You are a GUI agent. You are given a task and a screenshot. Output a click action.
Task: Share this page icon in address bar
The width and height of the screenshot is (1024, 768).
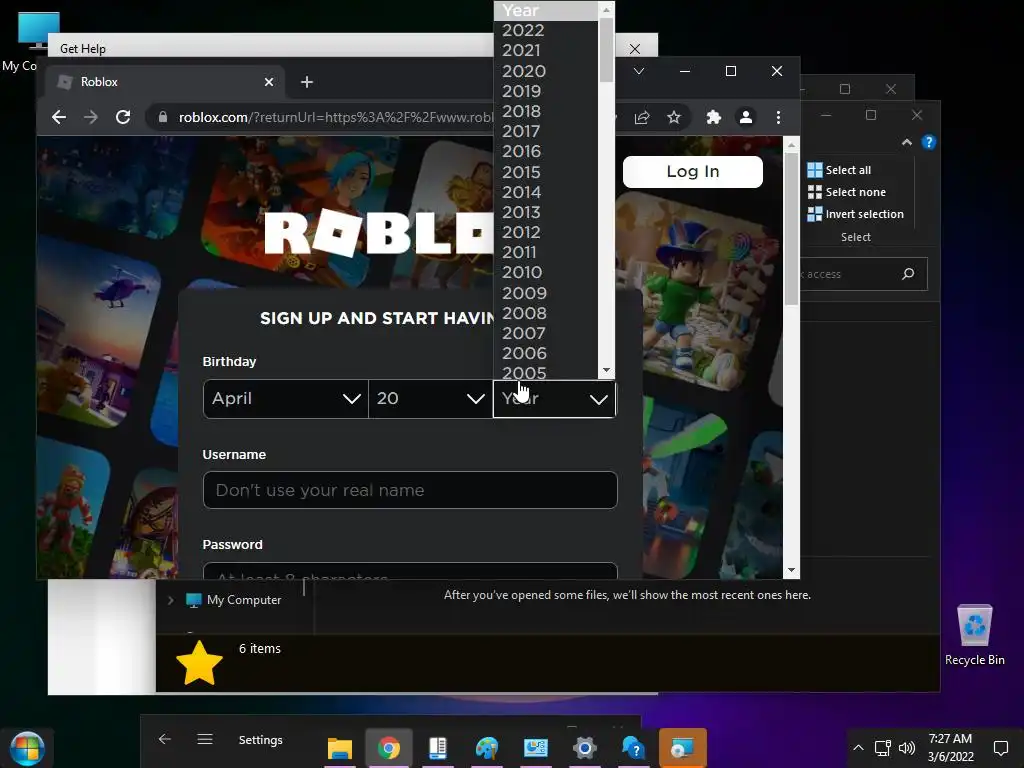642,118
